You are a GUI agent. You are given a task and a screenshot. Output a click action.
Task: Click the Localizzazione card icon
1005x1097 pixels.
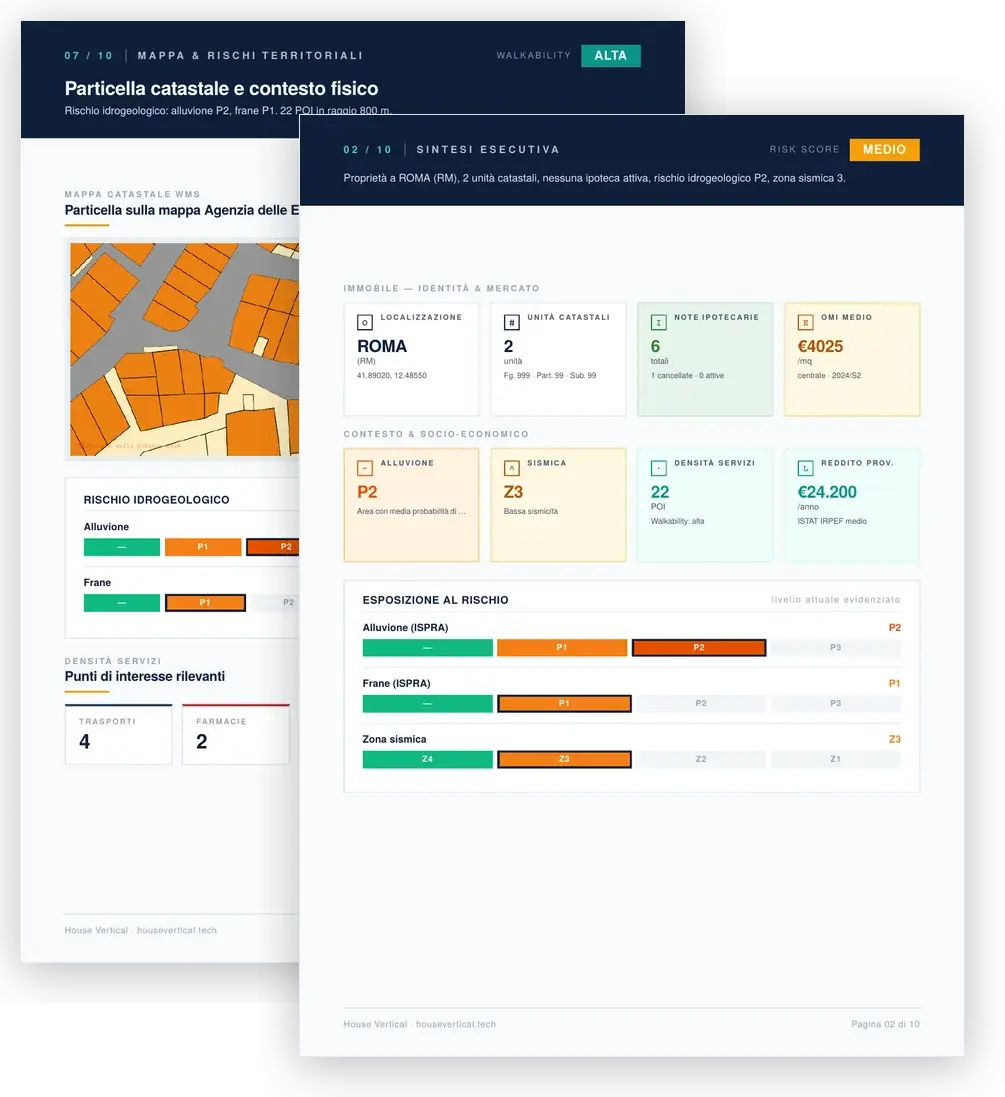365,323
